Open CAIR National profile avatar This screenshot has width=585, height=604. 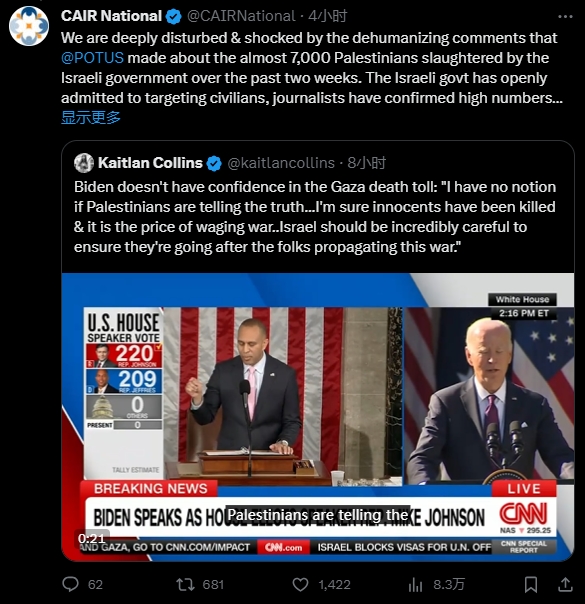tap(29, 26)
